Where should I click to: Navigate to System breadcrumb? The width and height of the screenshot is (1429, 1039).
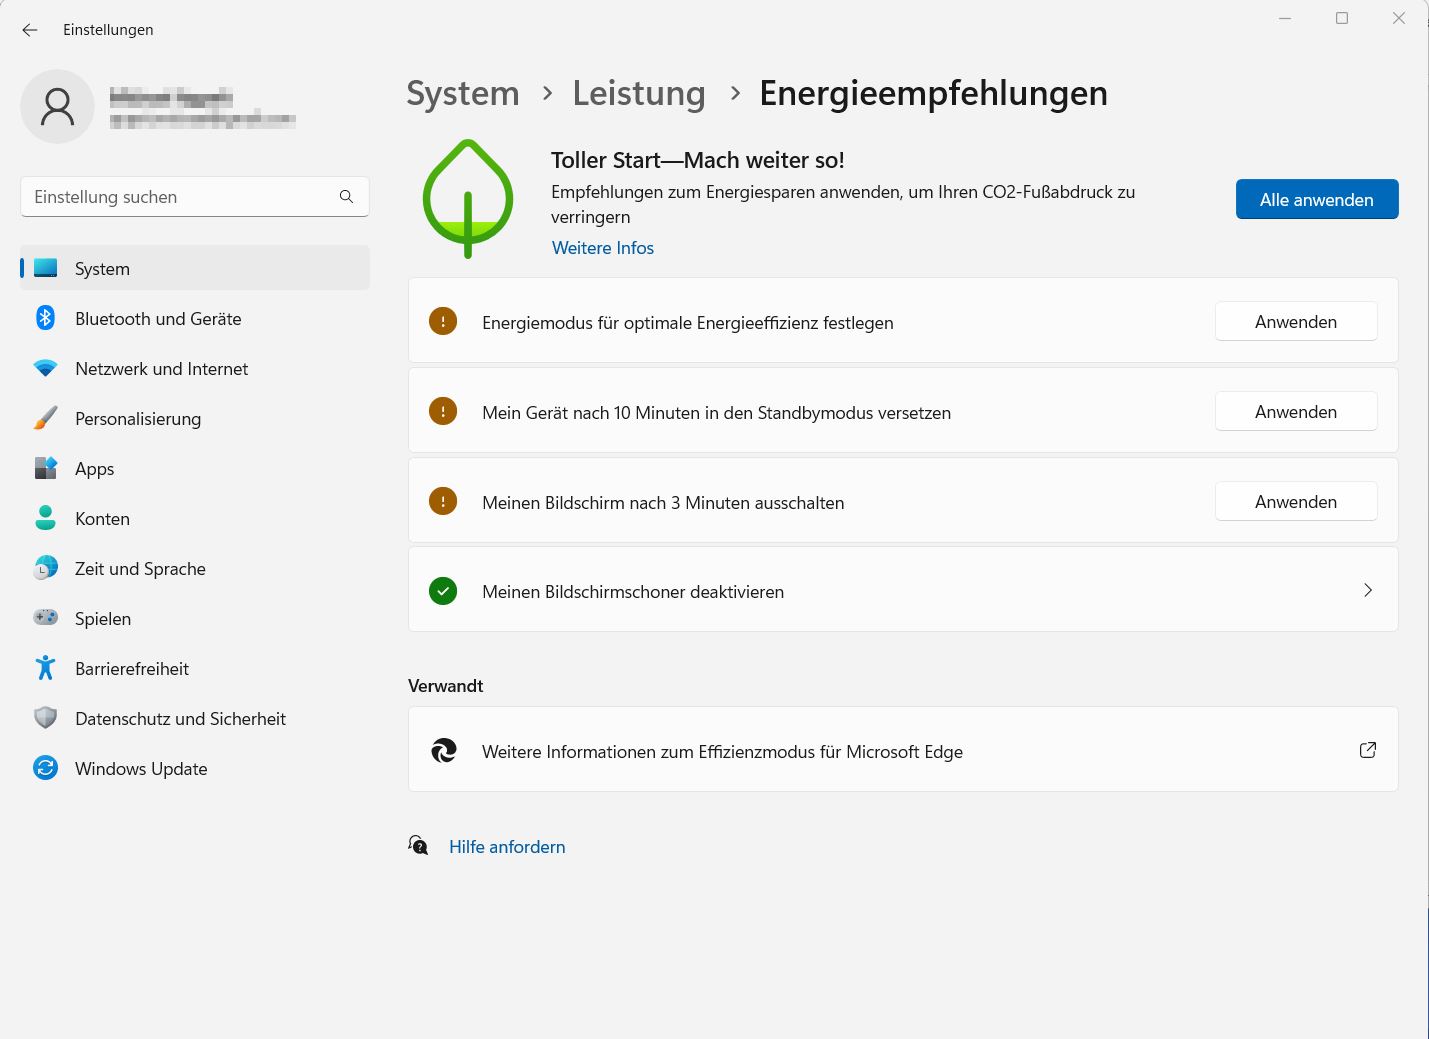point(462,93)
